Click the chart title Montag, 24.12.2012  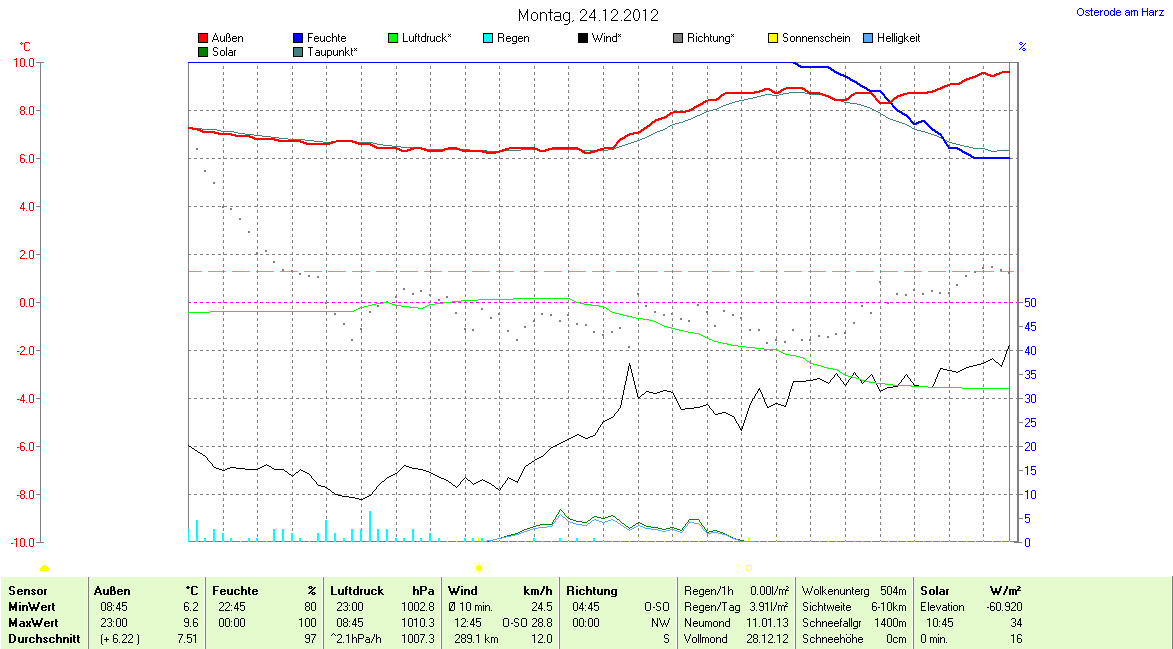click(x=588, y=15)
